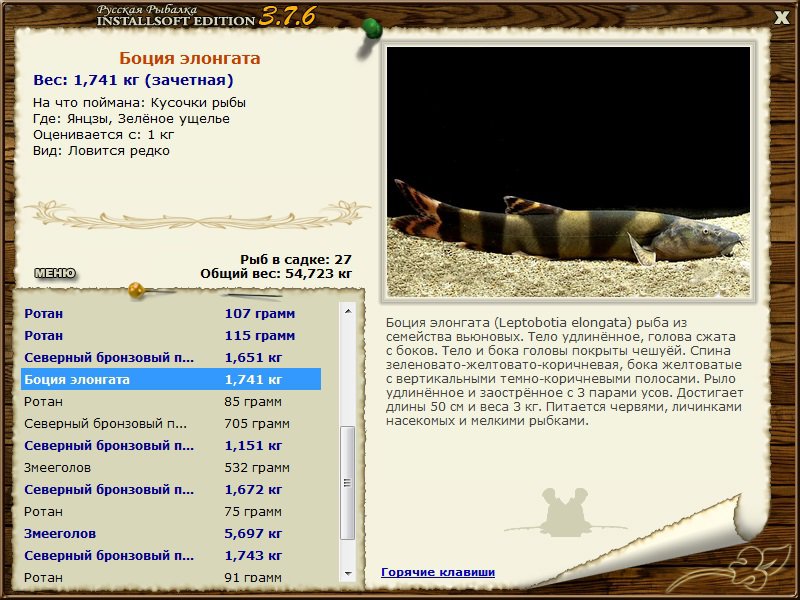Select the Ротан 107 грамм row
The image size is (800, 600).
(x=171, y=313)
